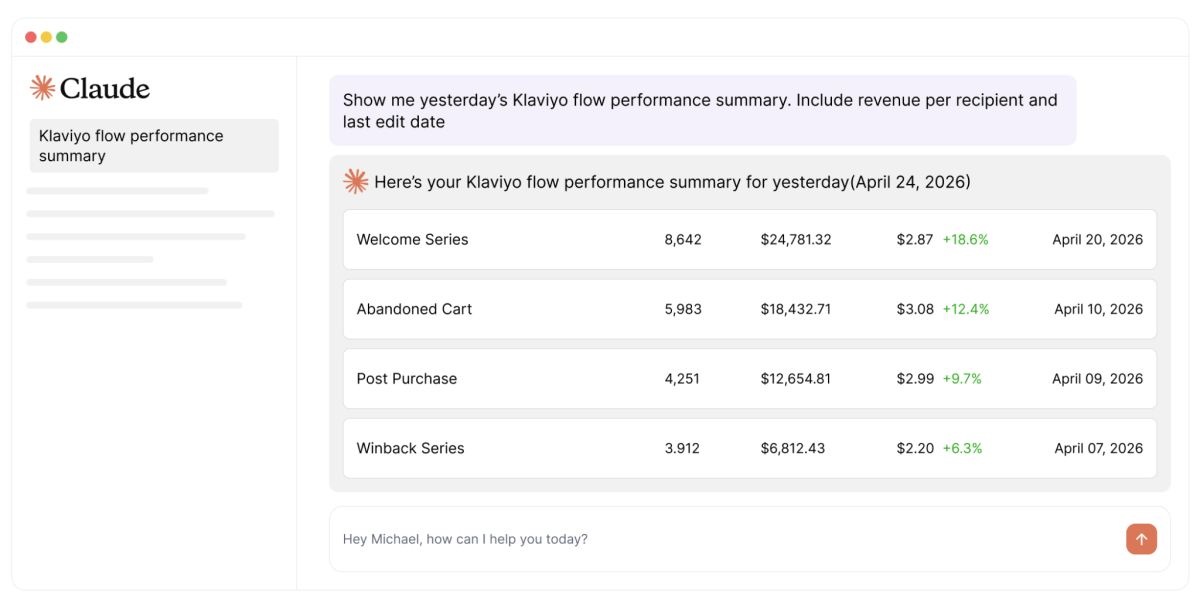The width and height of the screenshot is (1200, 609).
Task: Click revenue per recipient $2.20
Action: click(915, 448)
